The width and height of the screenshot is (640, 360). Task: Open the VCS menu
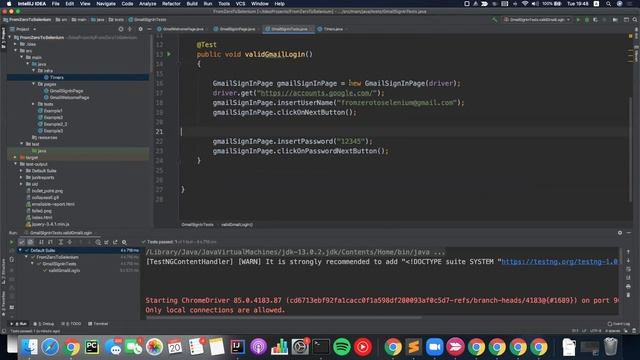[240, 4]
